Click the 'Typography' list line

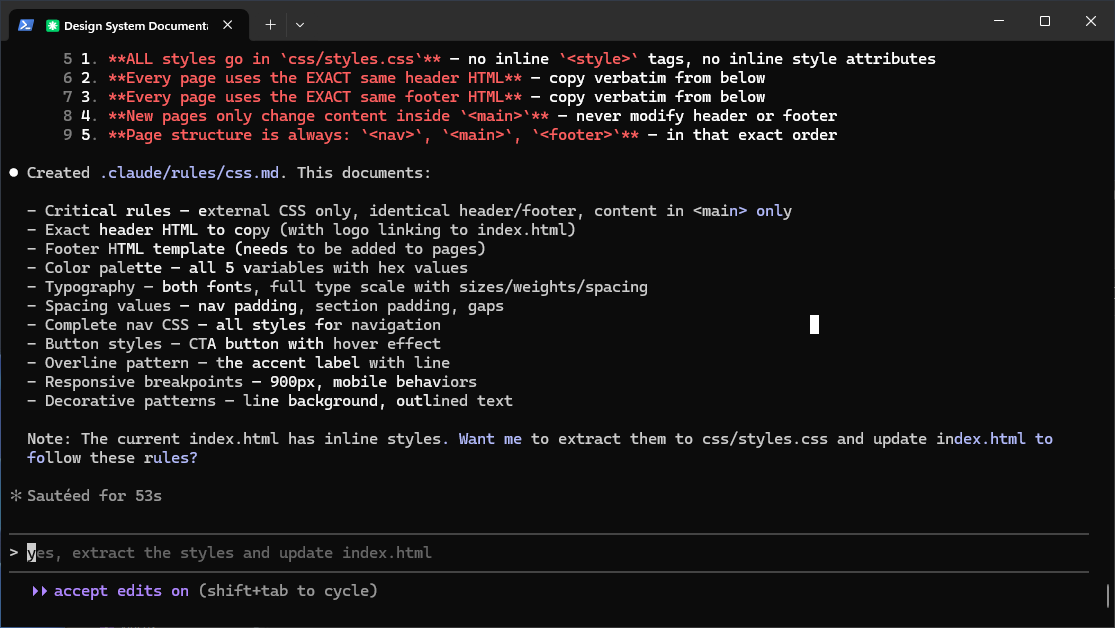coord(337,287)
